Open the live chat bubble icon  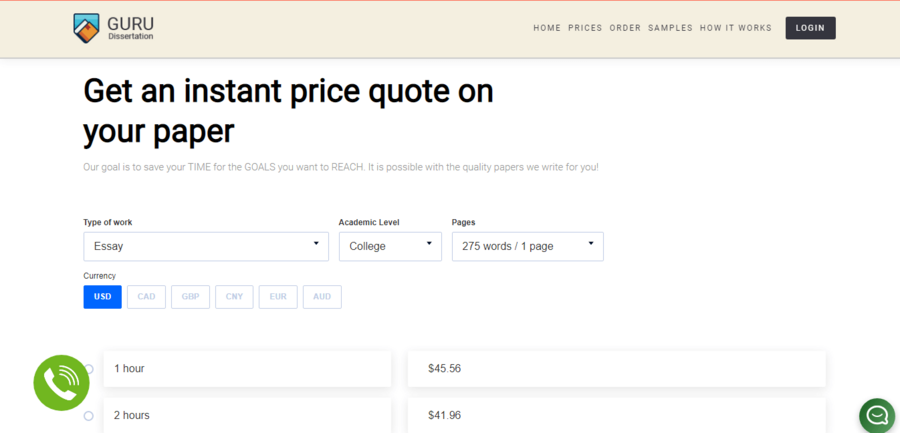878,416
